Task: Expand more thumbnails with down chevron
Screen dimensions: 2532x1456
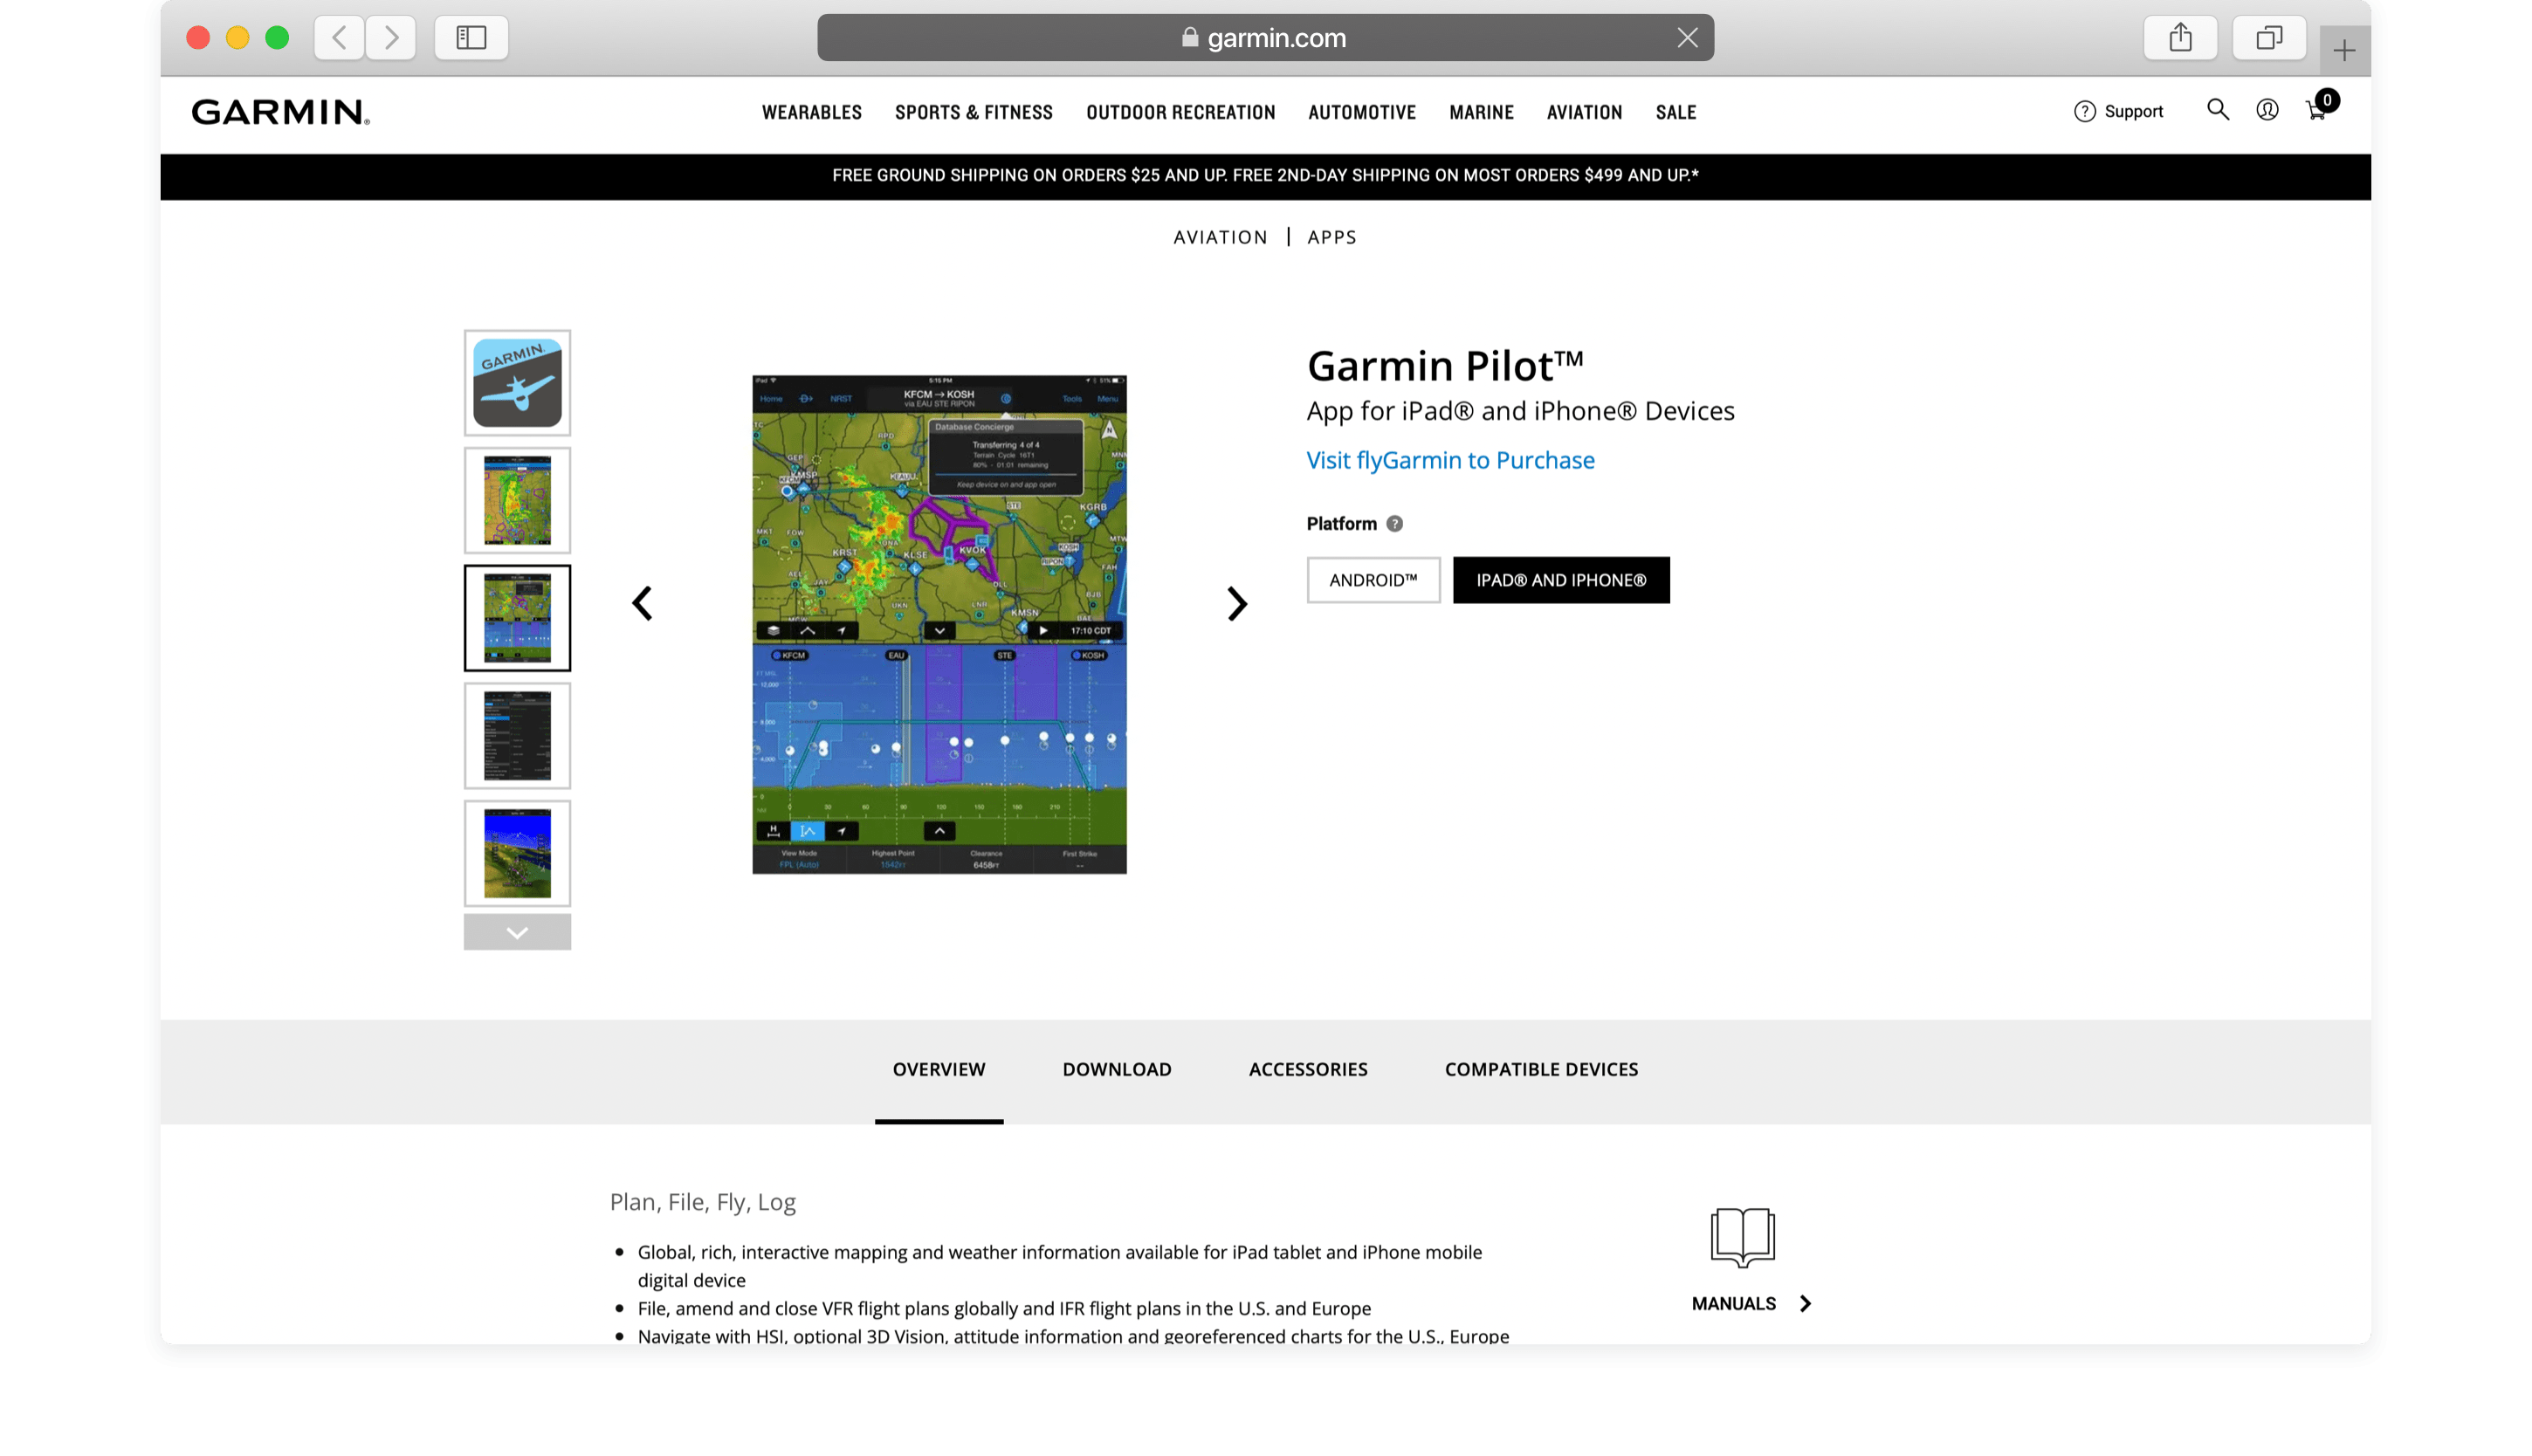Action: coord(517,932)
